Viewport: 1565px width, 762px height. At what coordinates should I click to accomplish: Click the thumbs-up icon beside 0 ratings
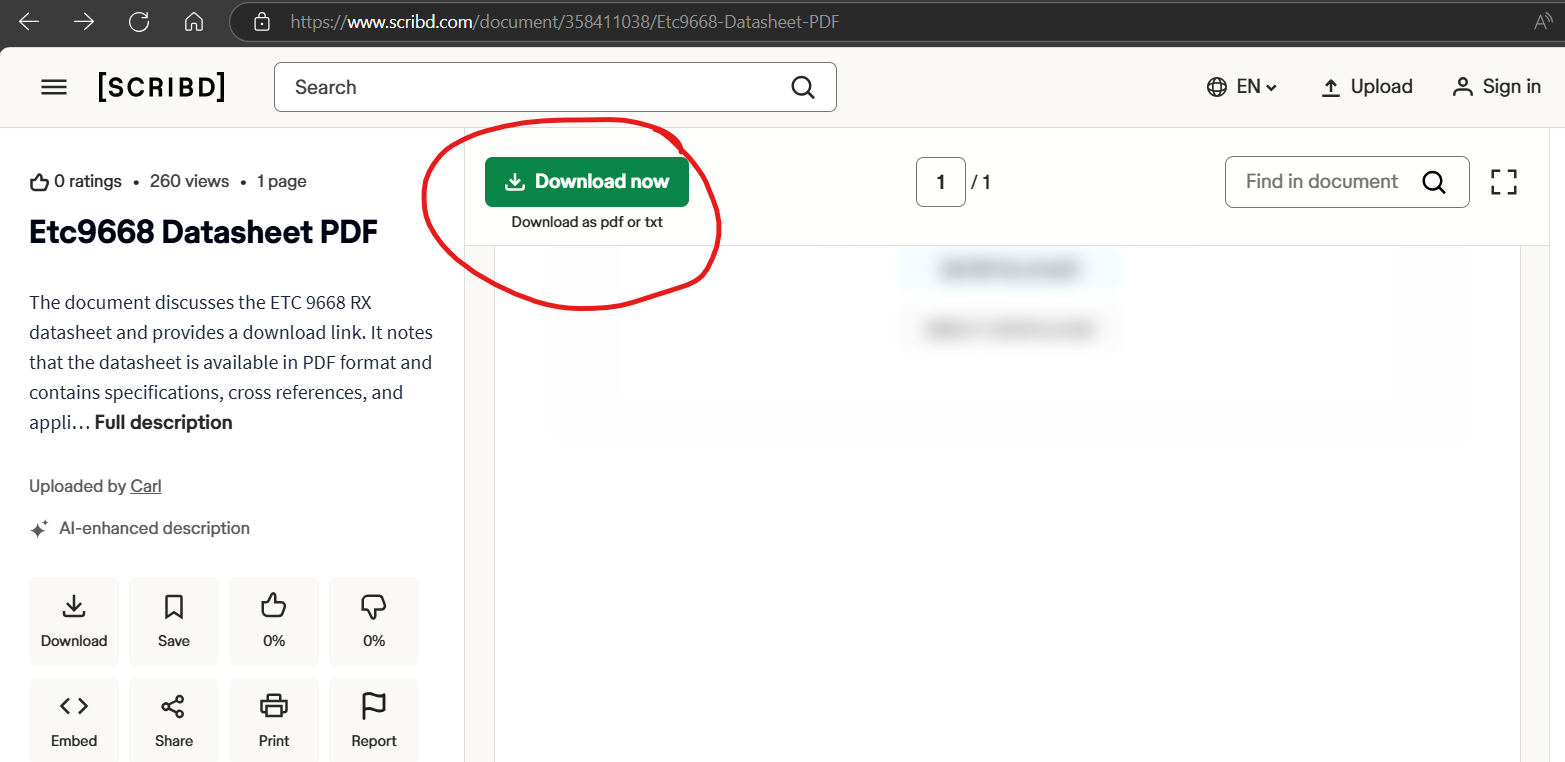click(x=39, y=182)
